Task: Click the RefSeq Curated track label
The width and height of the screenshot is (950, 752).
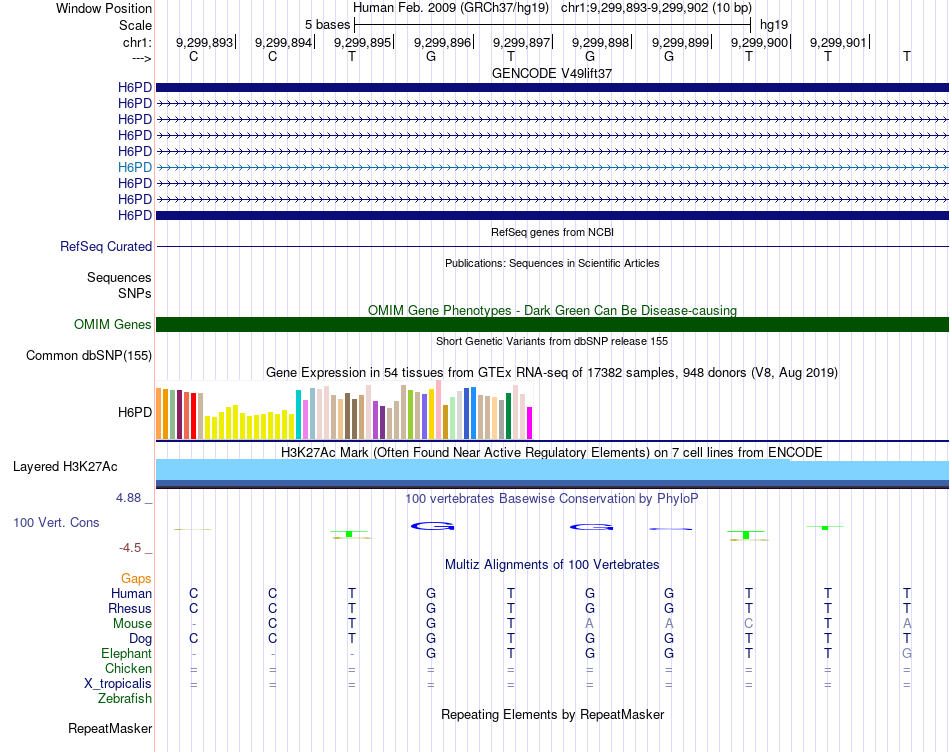Action: (106, 247)
